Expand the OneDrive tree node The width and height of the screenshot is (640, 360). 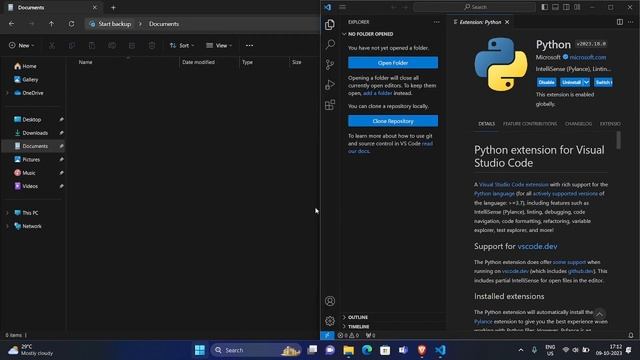point(7,93)
